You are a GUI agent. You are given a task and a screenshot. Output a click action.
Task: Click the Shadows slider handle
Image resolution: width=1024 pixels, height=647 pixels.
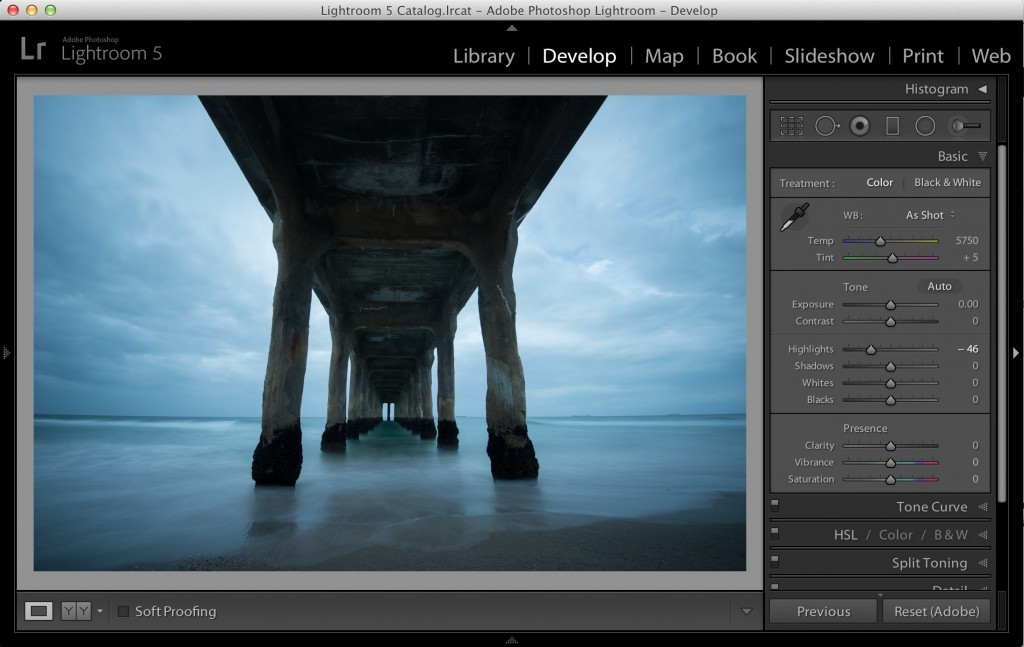890,367
